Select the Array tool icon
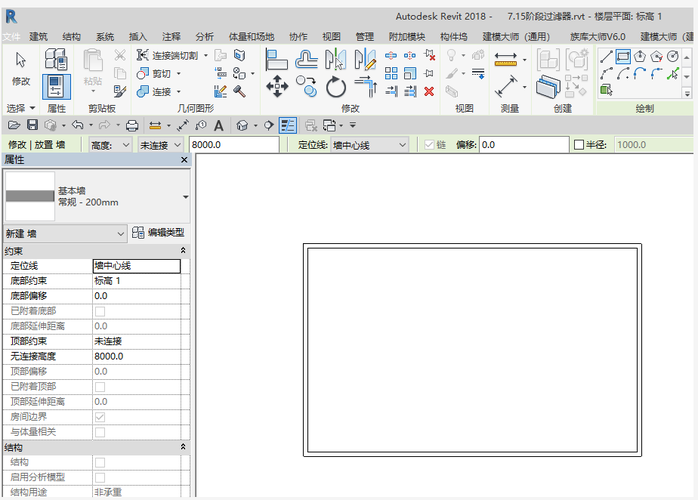The image size is (698, 500). [x=391, y=73]
